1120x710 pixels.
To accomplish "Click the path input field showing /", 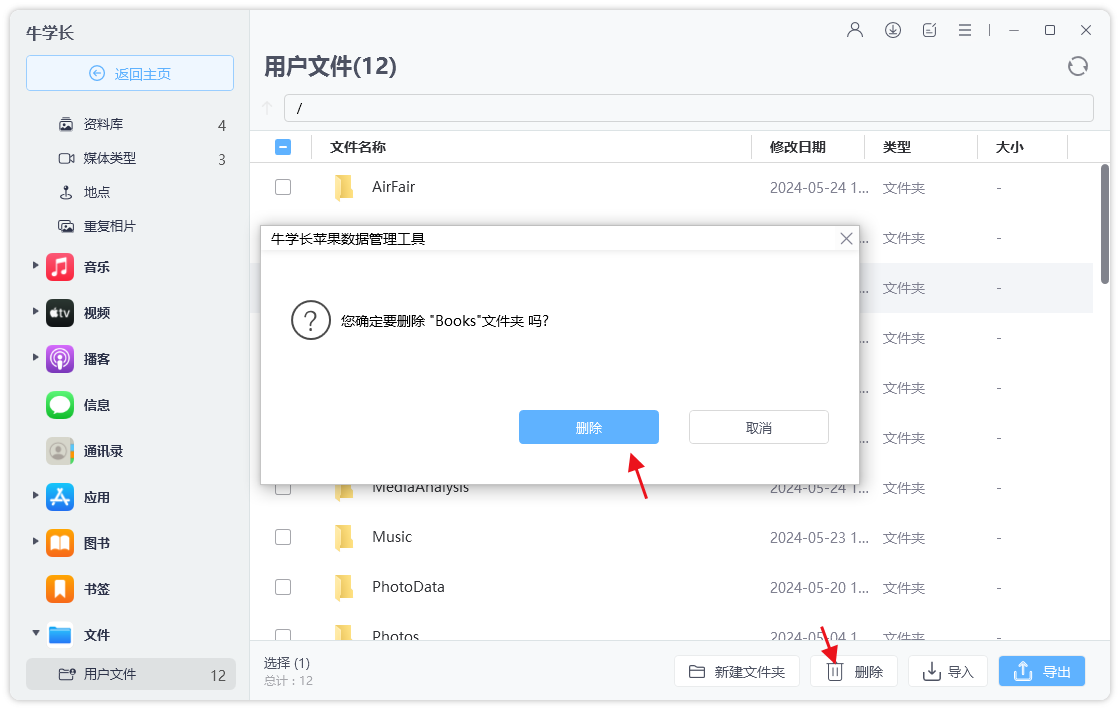I will (x=690, y=108).
